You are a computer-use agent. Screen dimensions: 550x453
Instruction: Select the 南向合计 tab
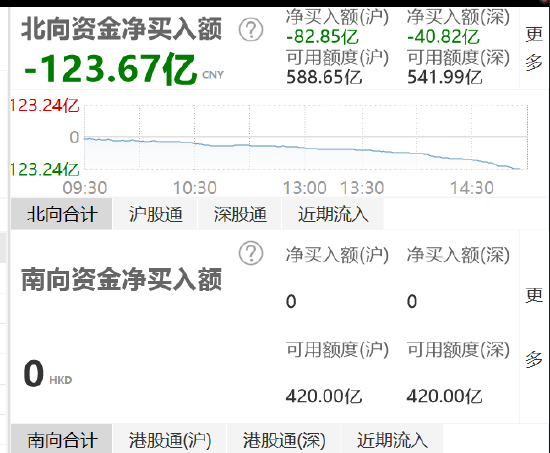tap(62, 439)
